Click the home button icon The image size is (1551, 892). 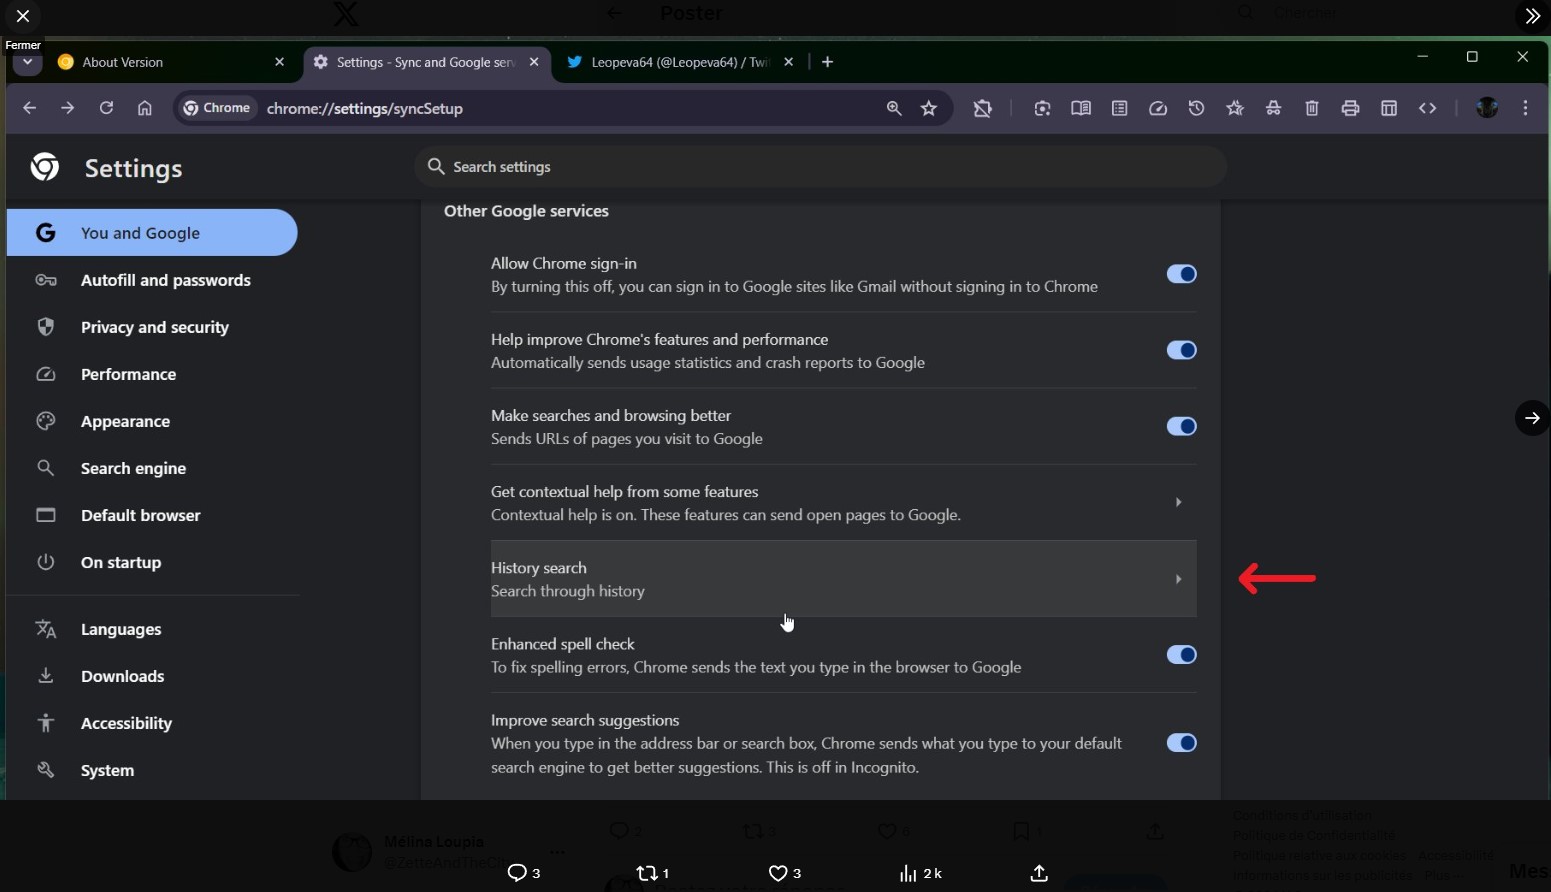coord(145,109)
